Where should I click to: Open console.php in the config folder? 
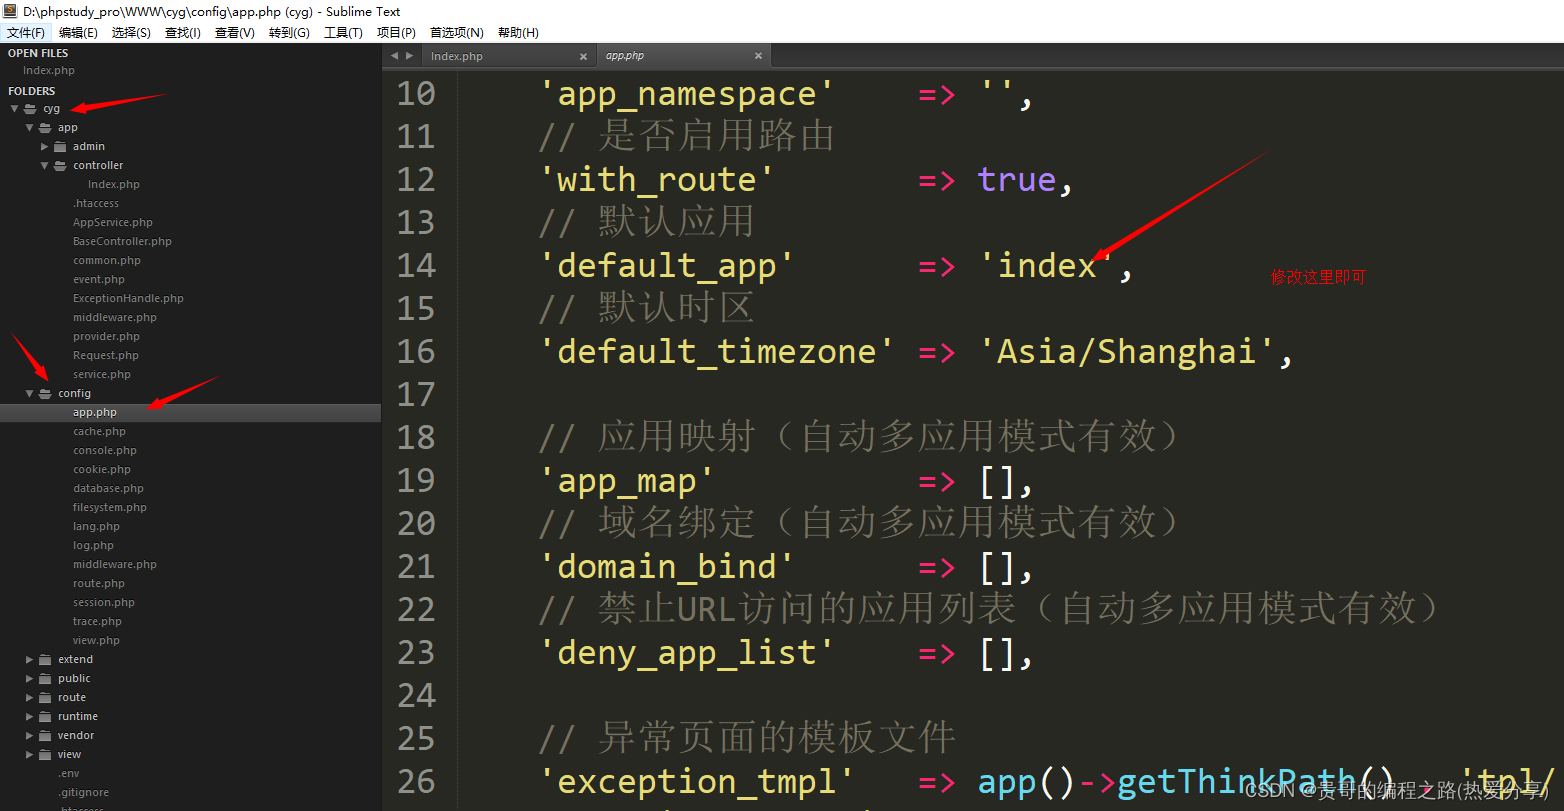click(x=105, y=451)
